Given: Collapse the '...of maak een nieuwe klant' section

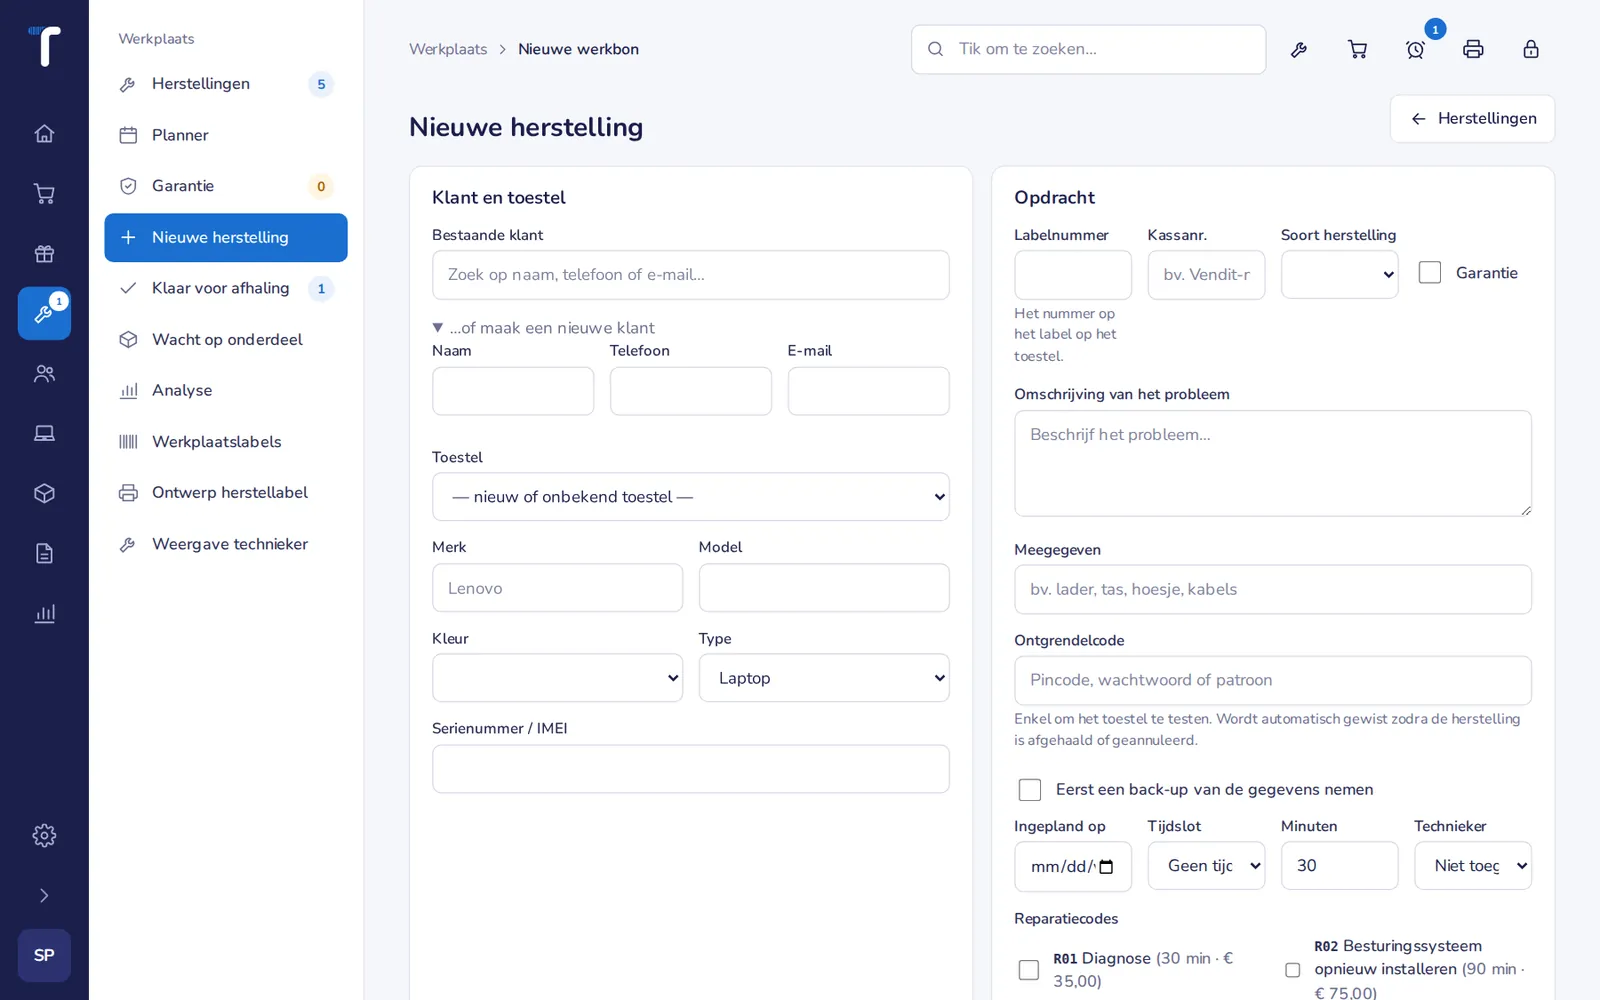Looking at the screenshot, I should click(543, 328).
